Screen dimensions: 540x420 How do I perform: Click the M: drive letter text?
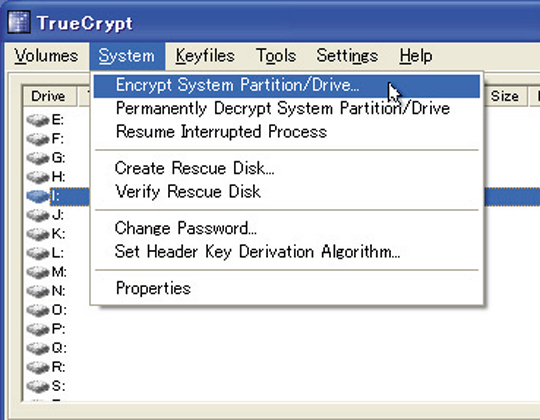click(x=59, y=272)
